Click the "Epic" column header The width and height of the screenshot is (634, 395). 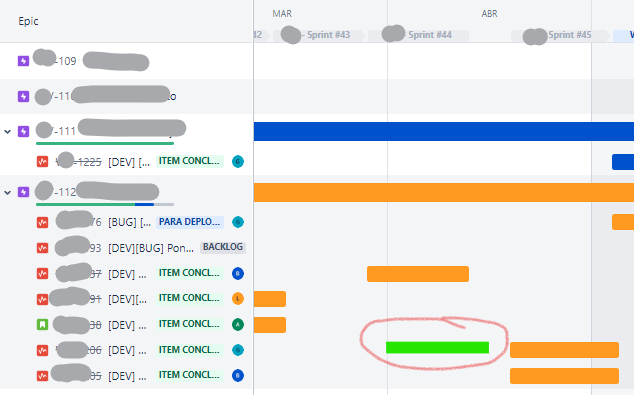[28, 21]
